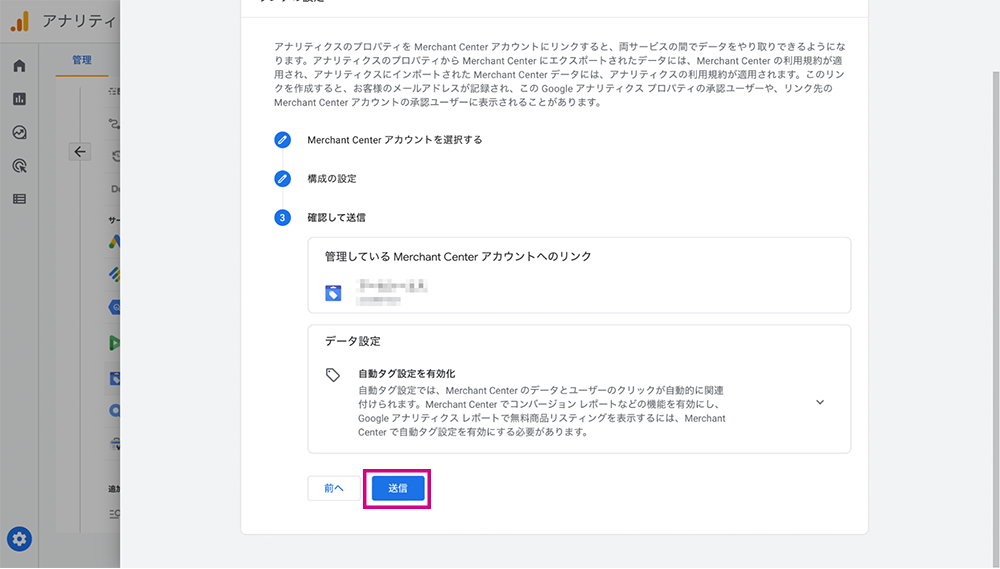1000x569 pixels.
Task: Click the 前へ button
Action: click(334, 488)
